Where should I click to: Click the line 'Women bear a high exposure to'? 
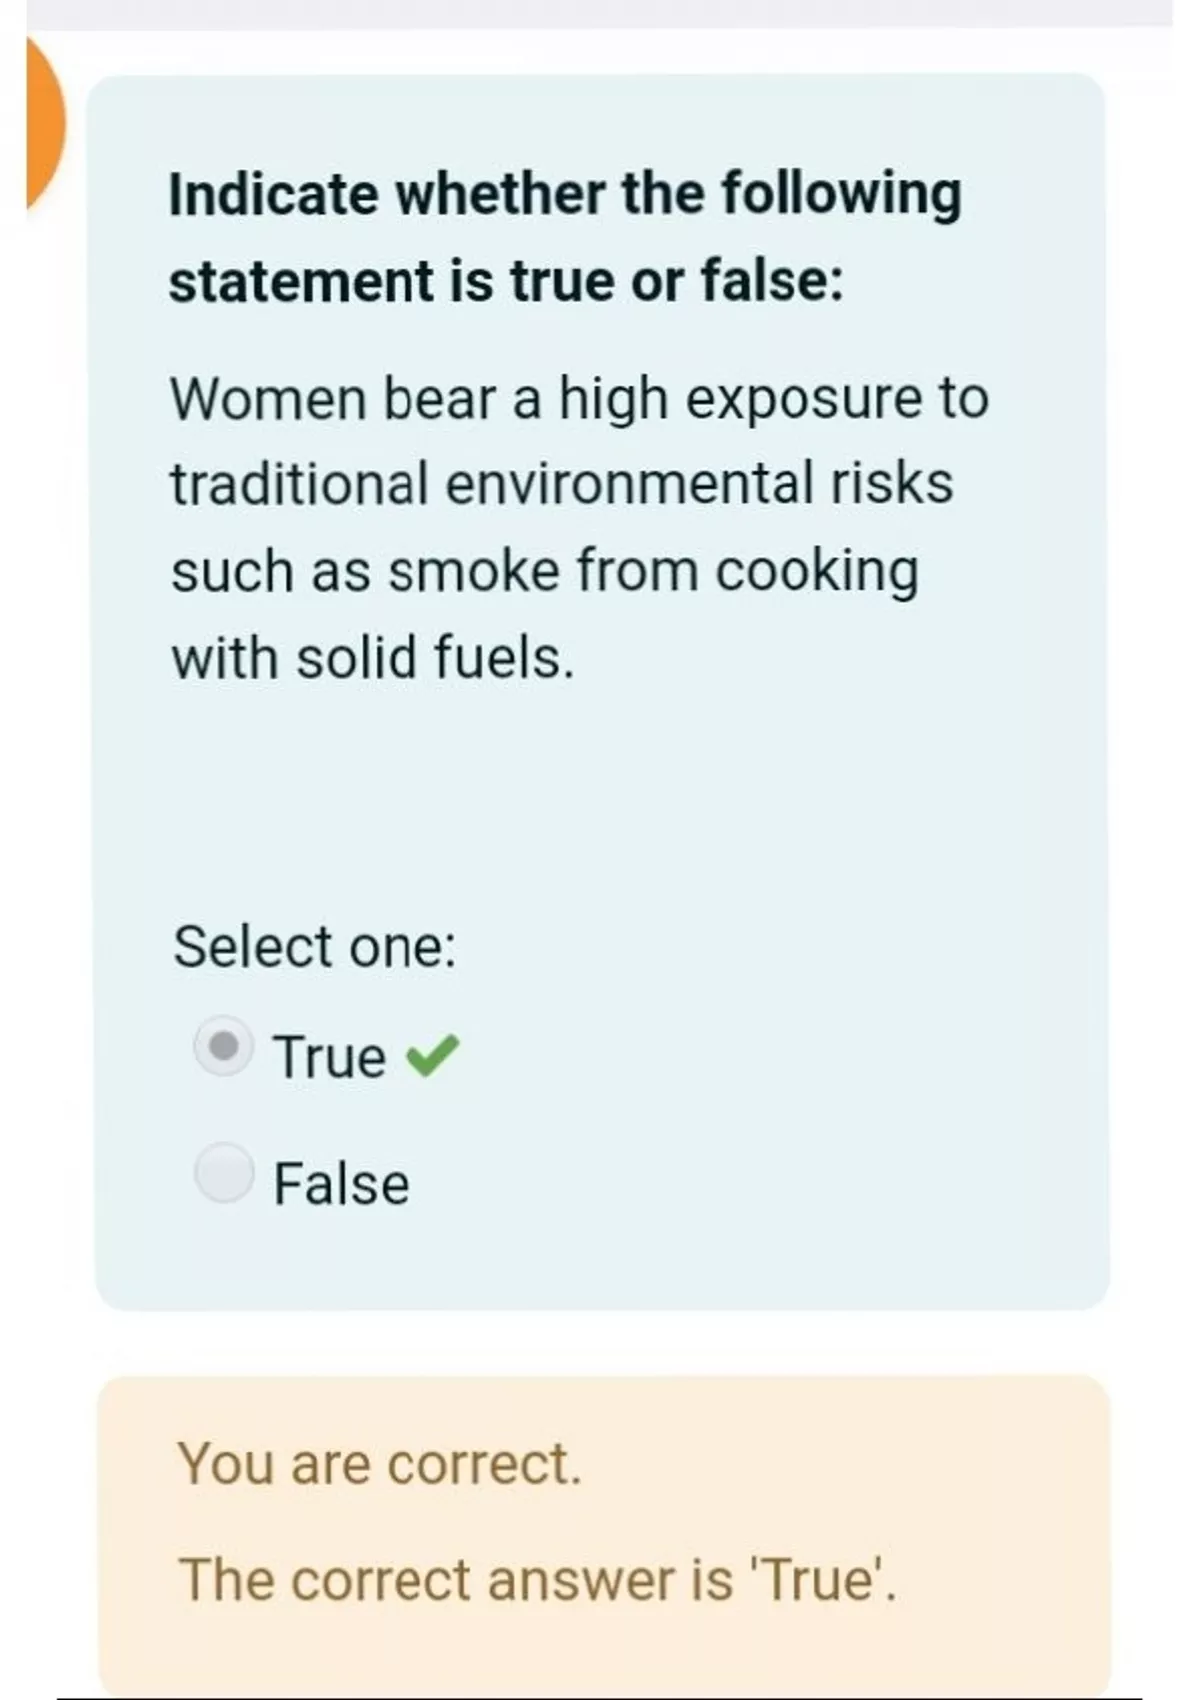pyautogui.click(x=579, y=398)
